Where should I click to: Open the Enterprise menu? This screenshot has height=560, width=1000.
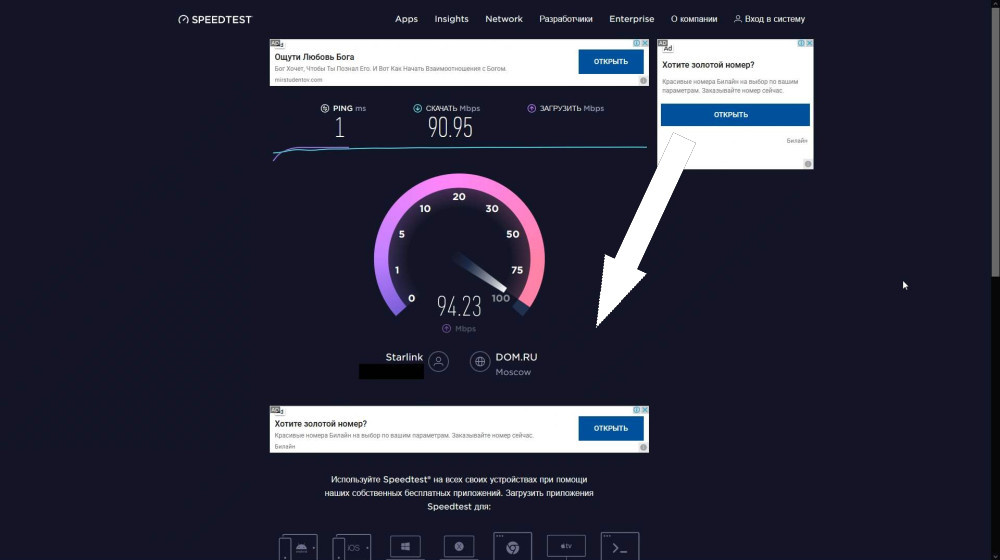coord(631,19)
